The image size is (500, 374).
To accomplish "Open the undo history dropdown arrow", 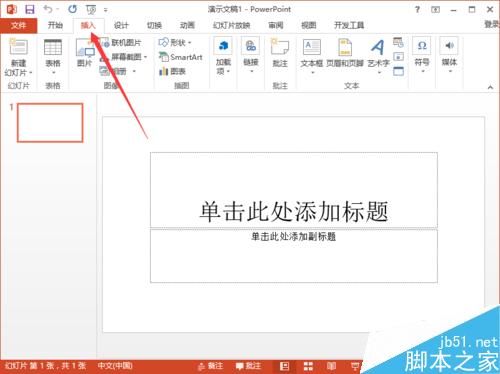I will 58,9.
